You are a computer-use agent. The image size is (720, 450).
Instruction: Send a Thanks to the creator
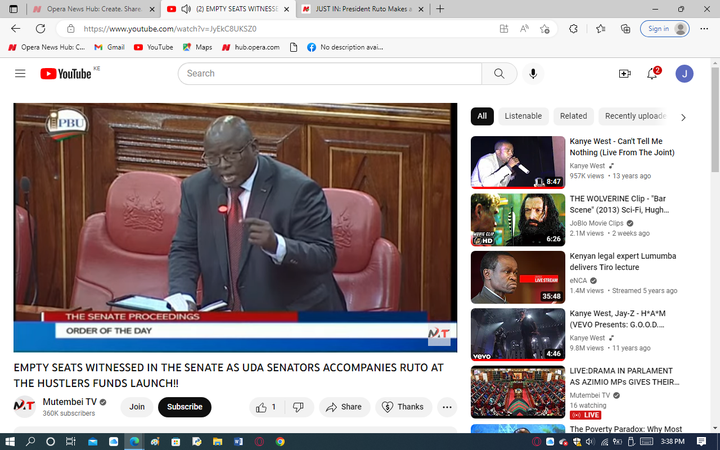[403, 407]
